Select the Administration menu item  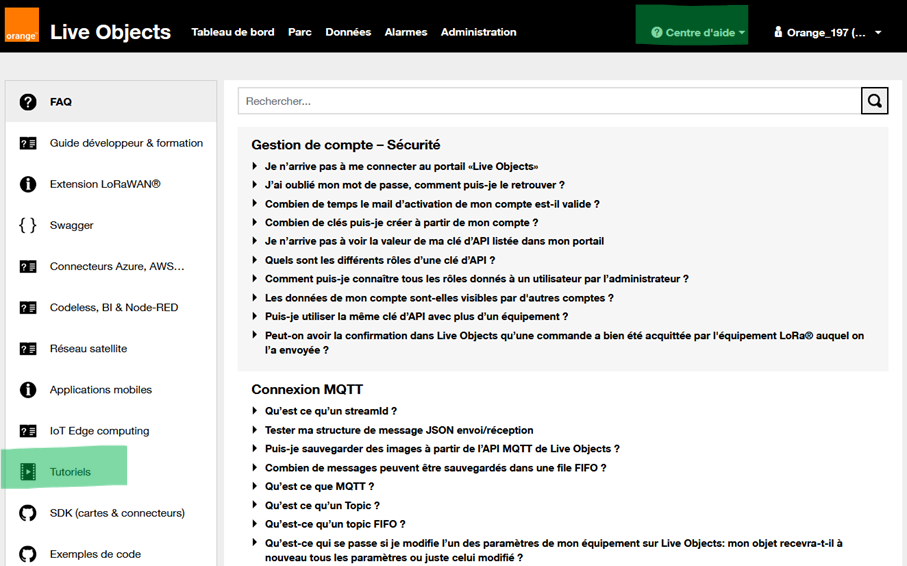click(478, 32)
